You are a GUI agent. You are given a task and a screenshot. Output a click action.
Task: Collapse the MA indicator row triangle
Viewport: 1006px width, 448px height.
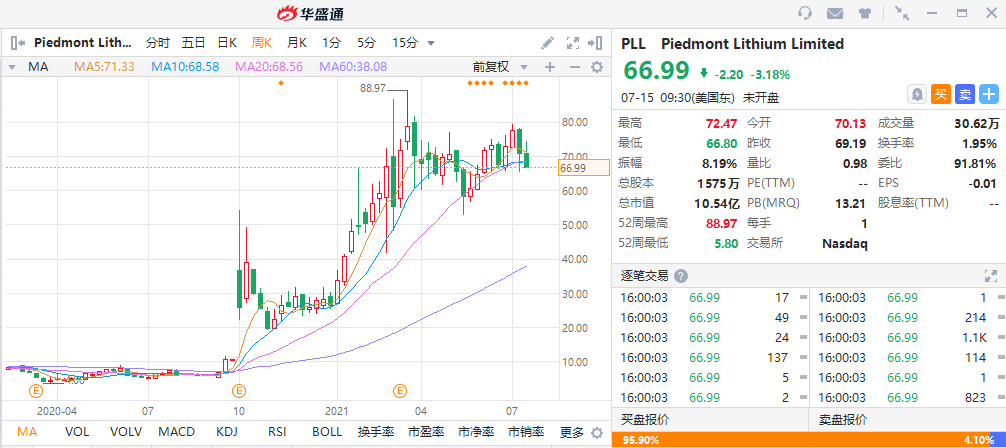click(x=12, y=67)
